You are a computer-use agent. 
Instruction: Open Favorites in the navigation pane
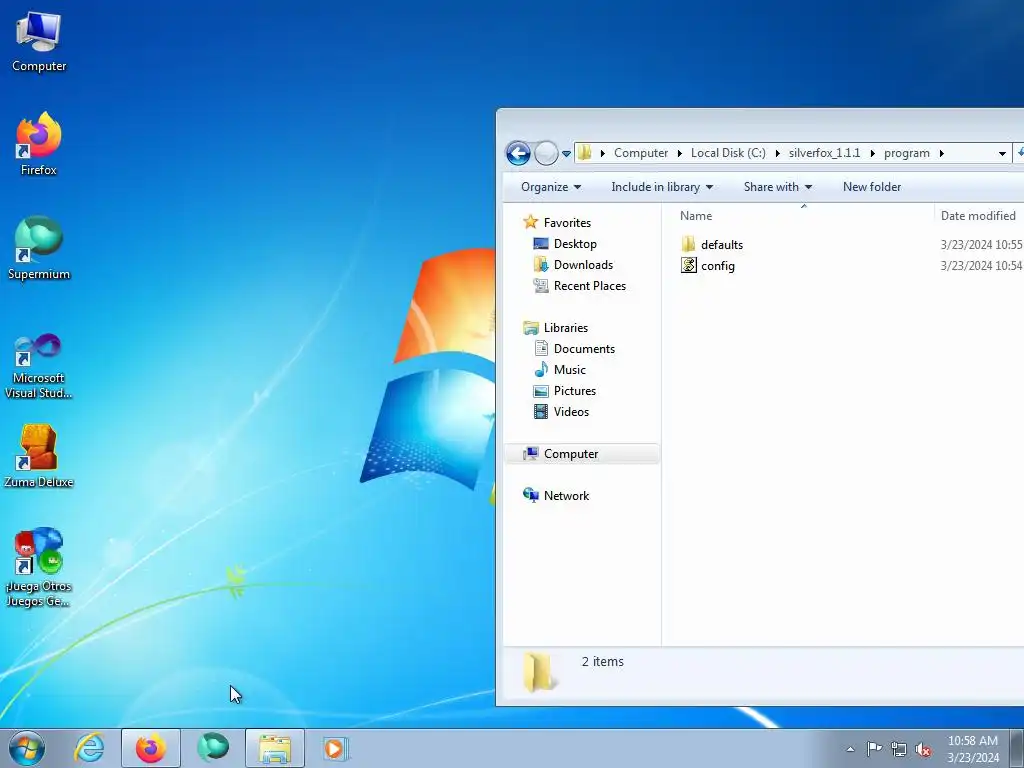pyautogui.click(x=567, y=223)
